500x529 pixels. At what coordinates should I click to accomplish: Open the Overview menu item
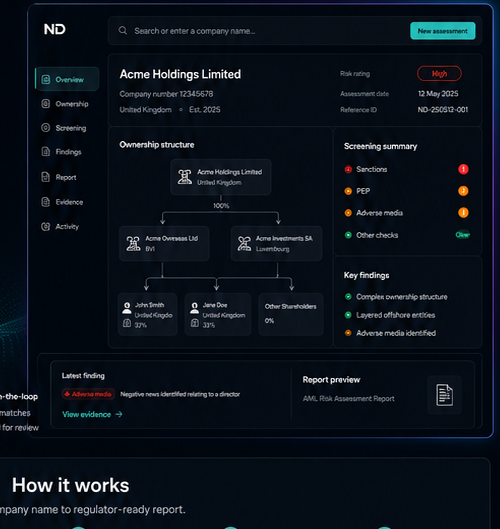coord(67,79)
